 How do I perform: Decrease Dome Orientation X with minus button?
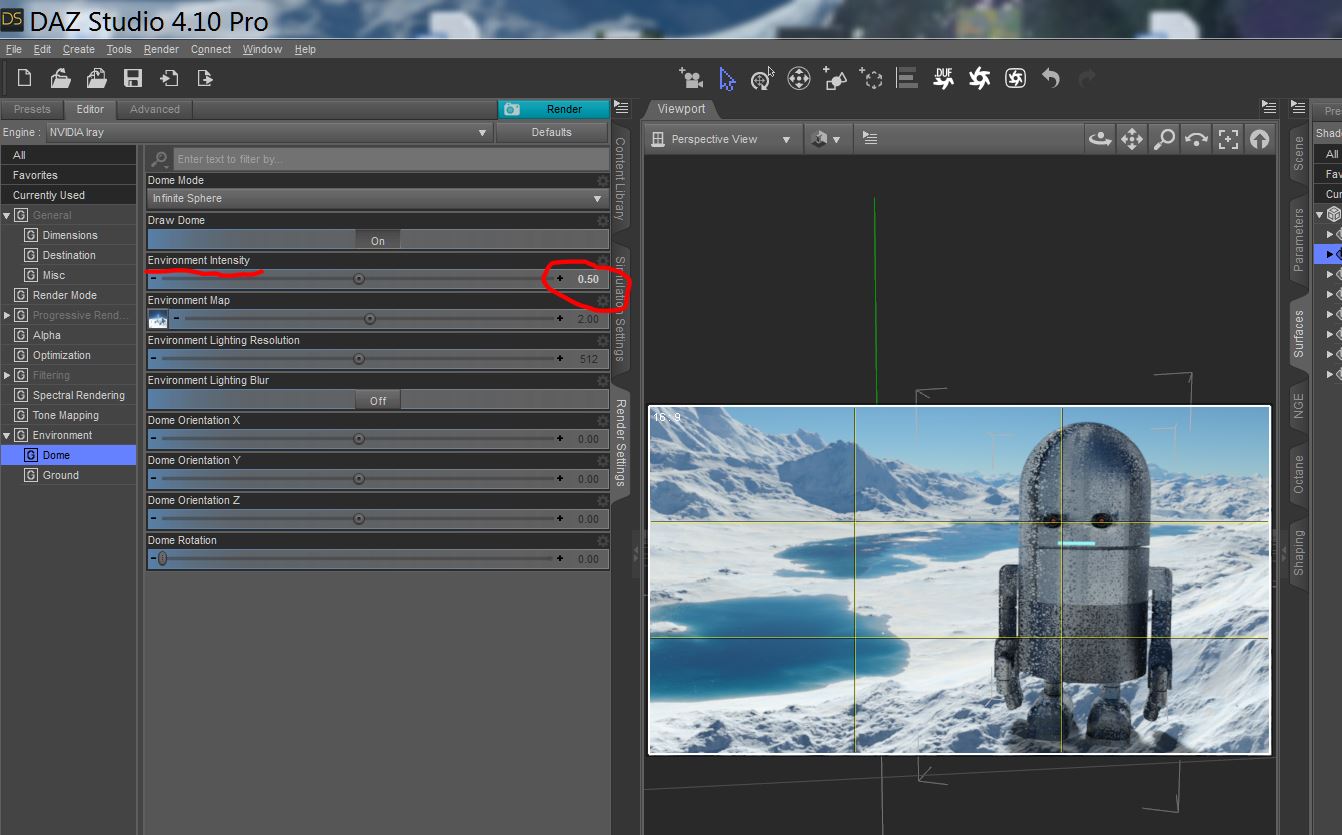153,439
